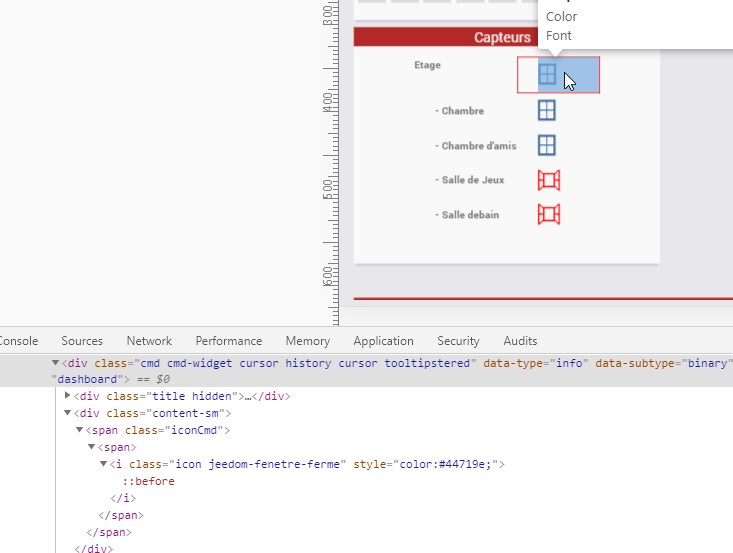Image resolution: width=733 pixels, height=553 pixels.
Task: Click the Etage closed window icon
Action: (547, 75)
